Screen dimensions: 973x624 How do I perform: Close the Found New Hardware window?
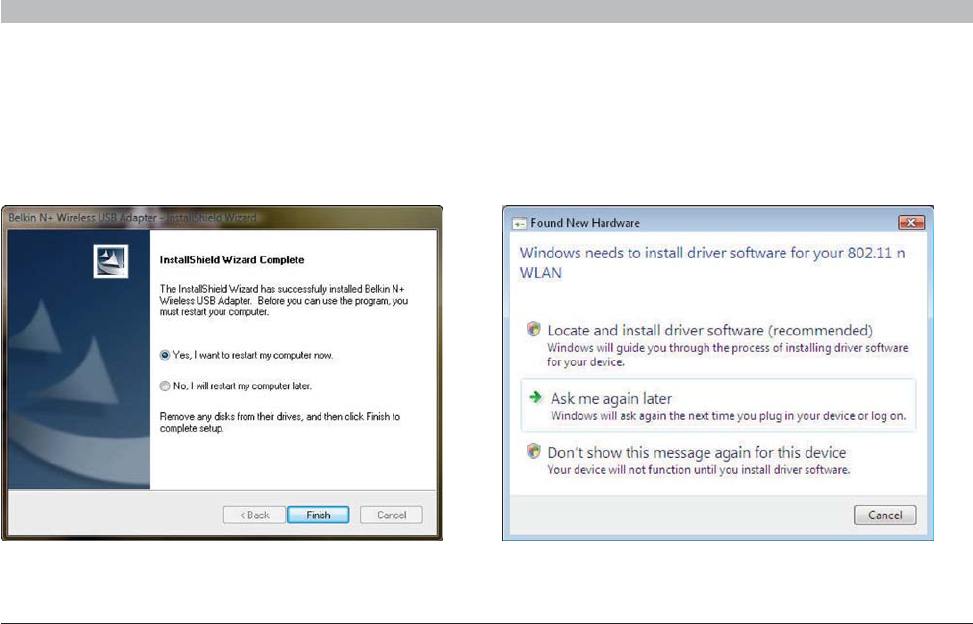(x=912, y=222)
